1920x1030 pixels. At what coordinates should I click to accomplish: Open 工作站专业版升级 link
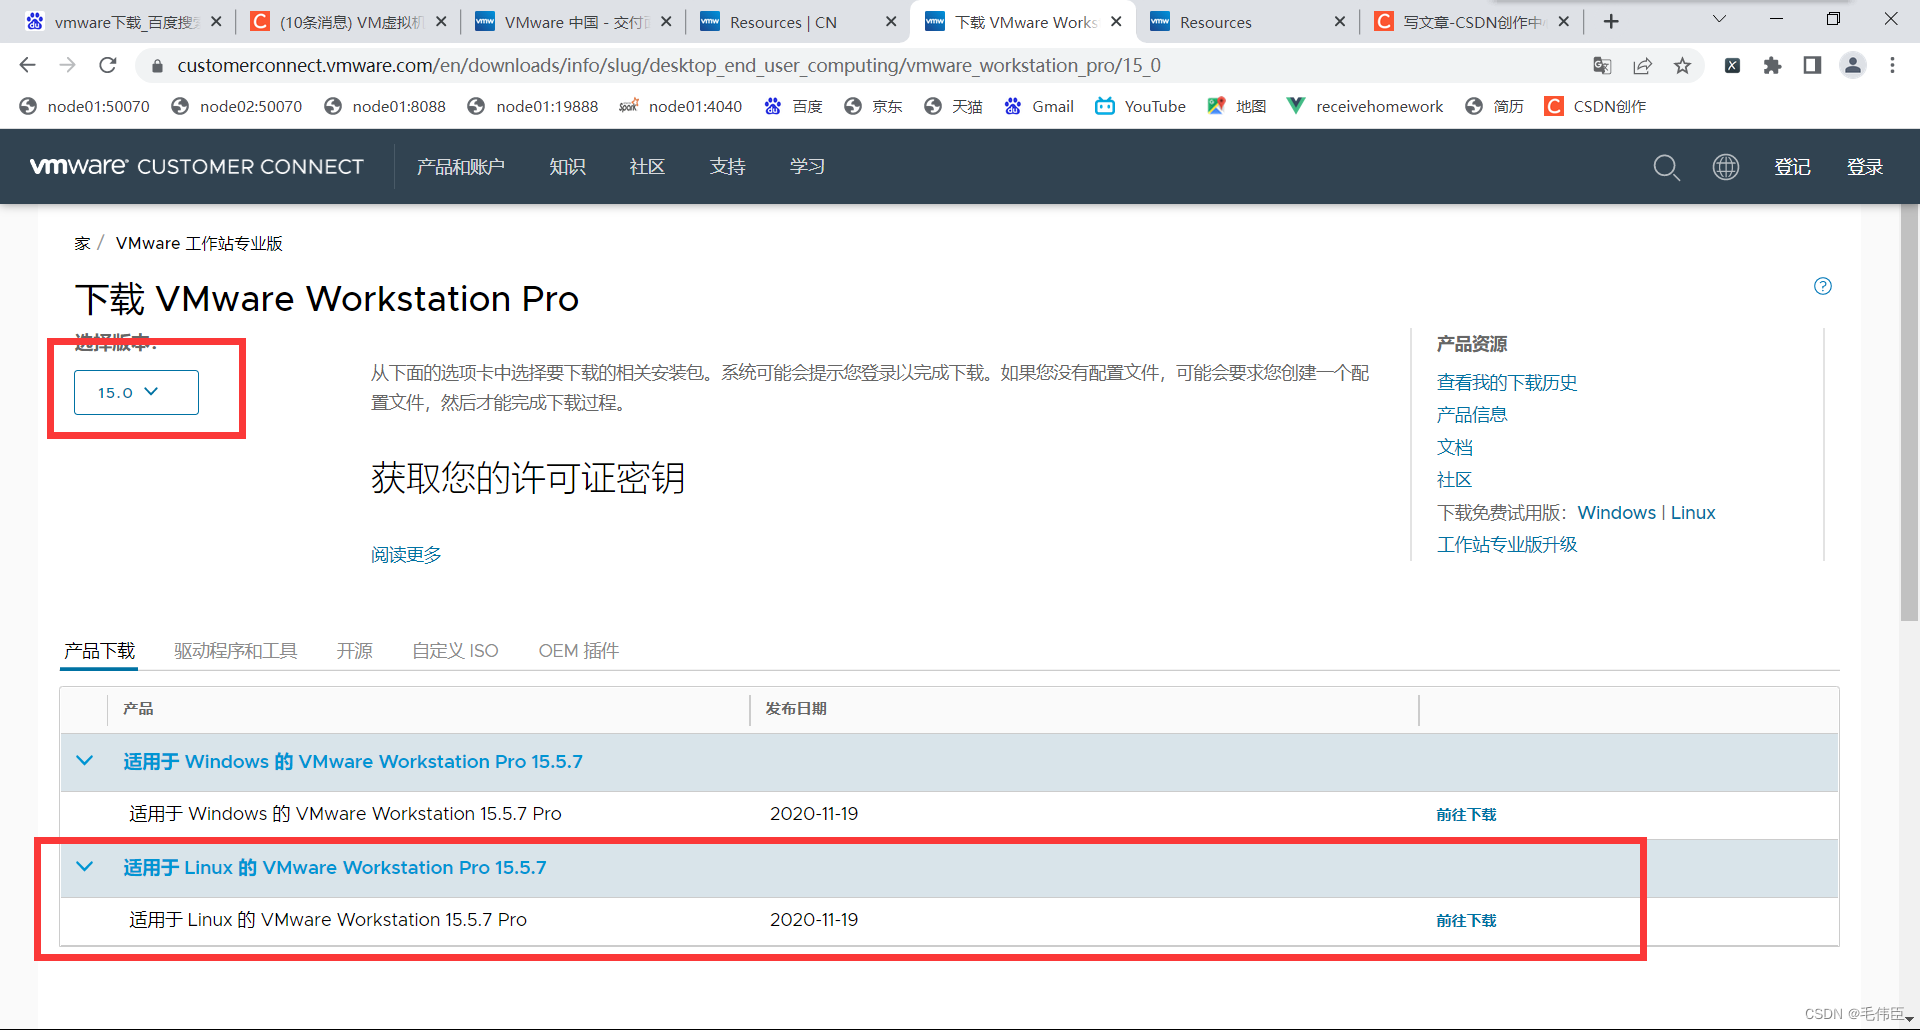click(1507, 545)
